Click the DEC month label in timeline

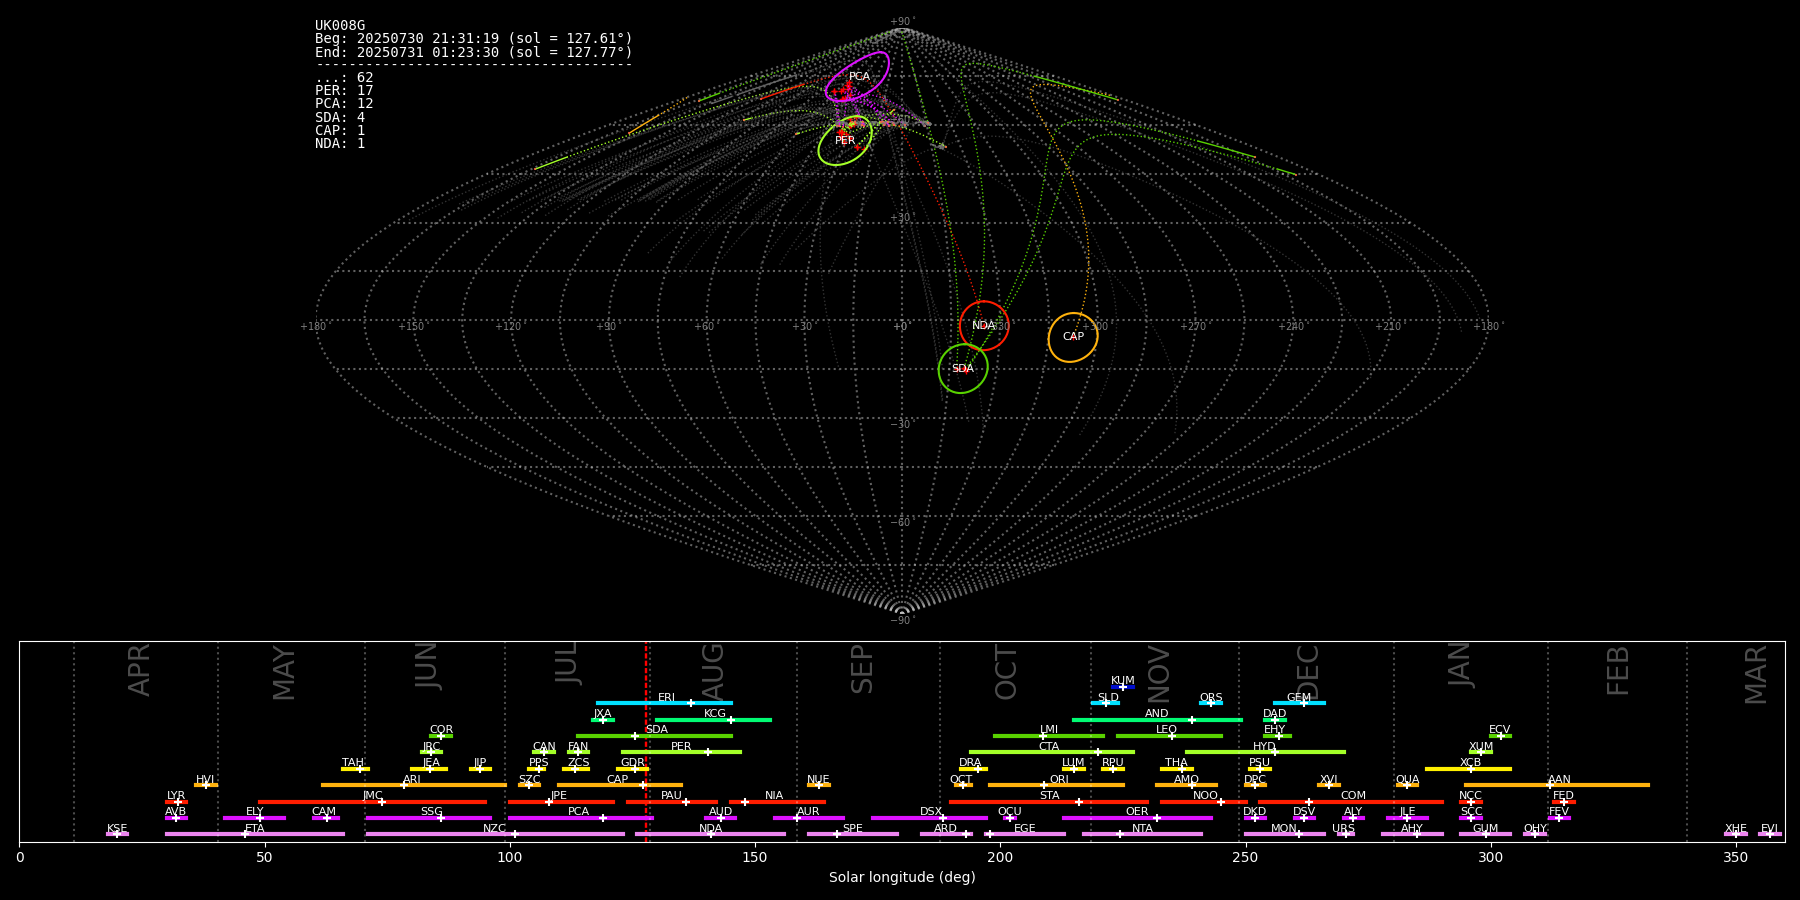tap(1308, 672)
